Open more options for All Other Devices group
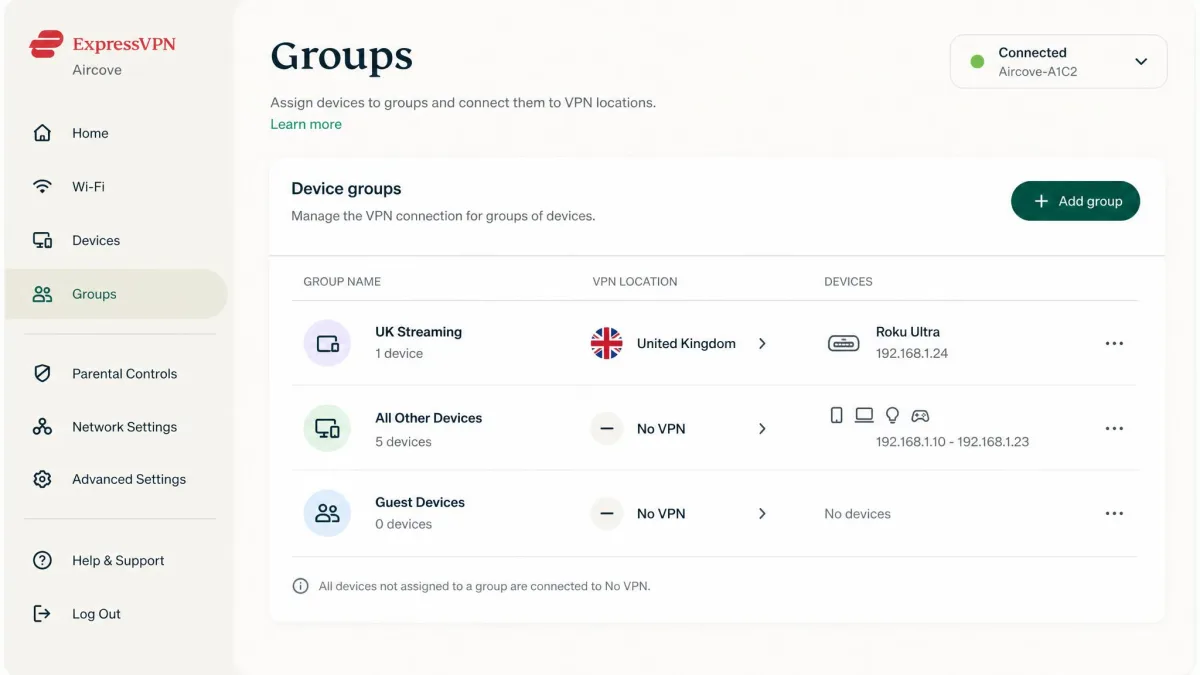This screenshot has height=675, width=1200. (1114, 428)
